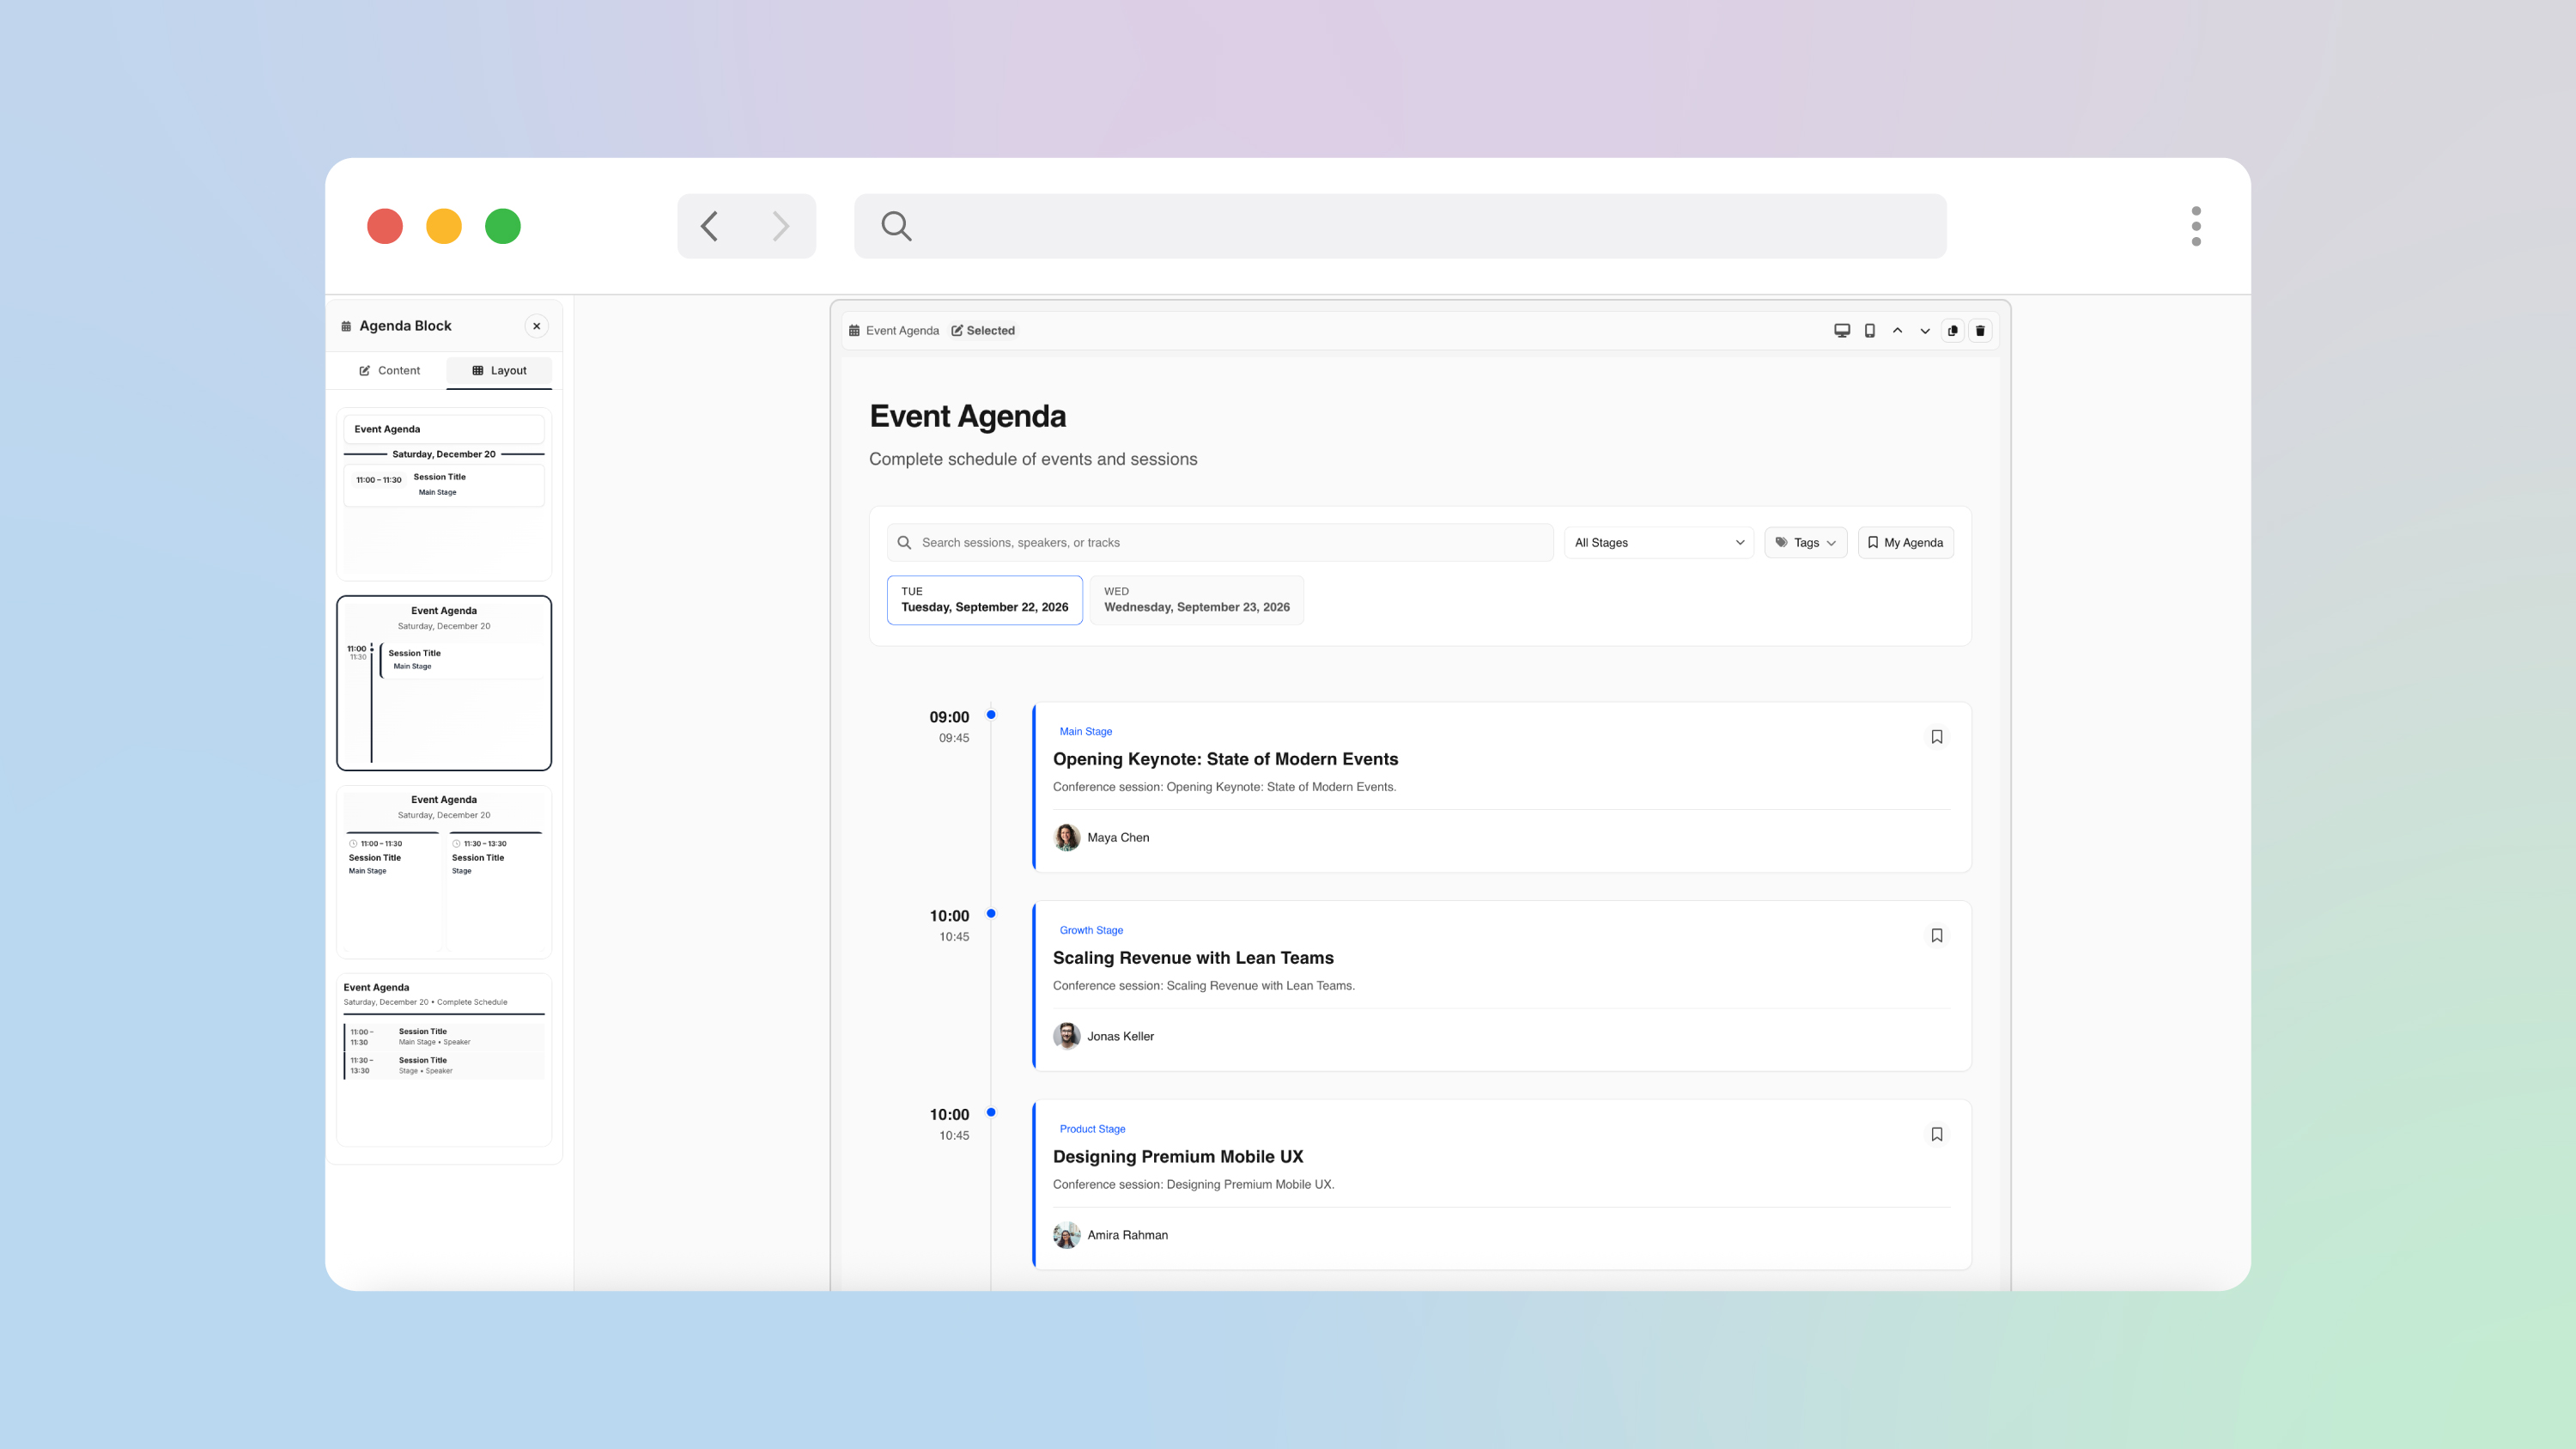Switch to desktop preview mode

(1841, 330)
